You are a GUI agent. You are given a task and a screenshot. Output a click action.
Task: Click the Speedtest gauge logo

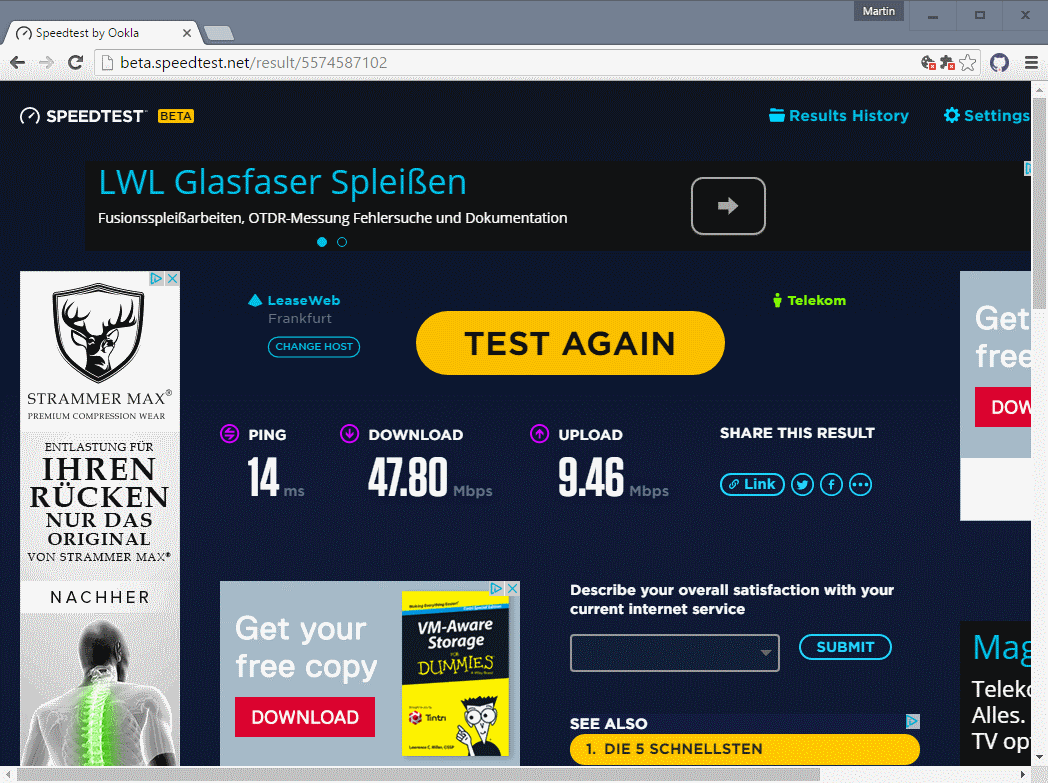pyautogui.click(x=29, y=116)
